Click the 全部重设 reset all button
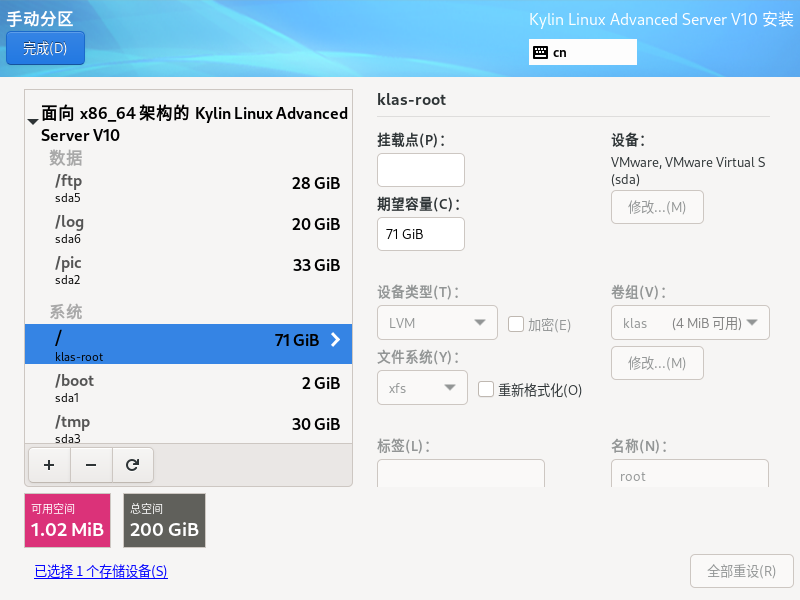The image size is (800, 600). click(741, 571)
